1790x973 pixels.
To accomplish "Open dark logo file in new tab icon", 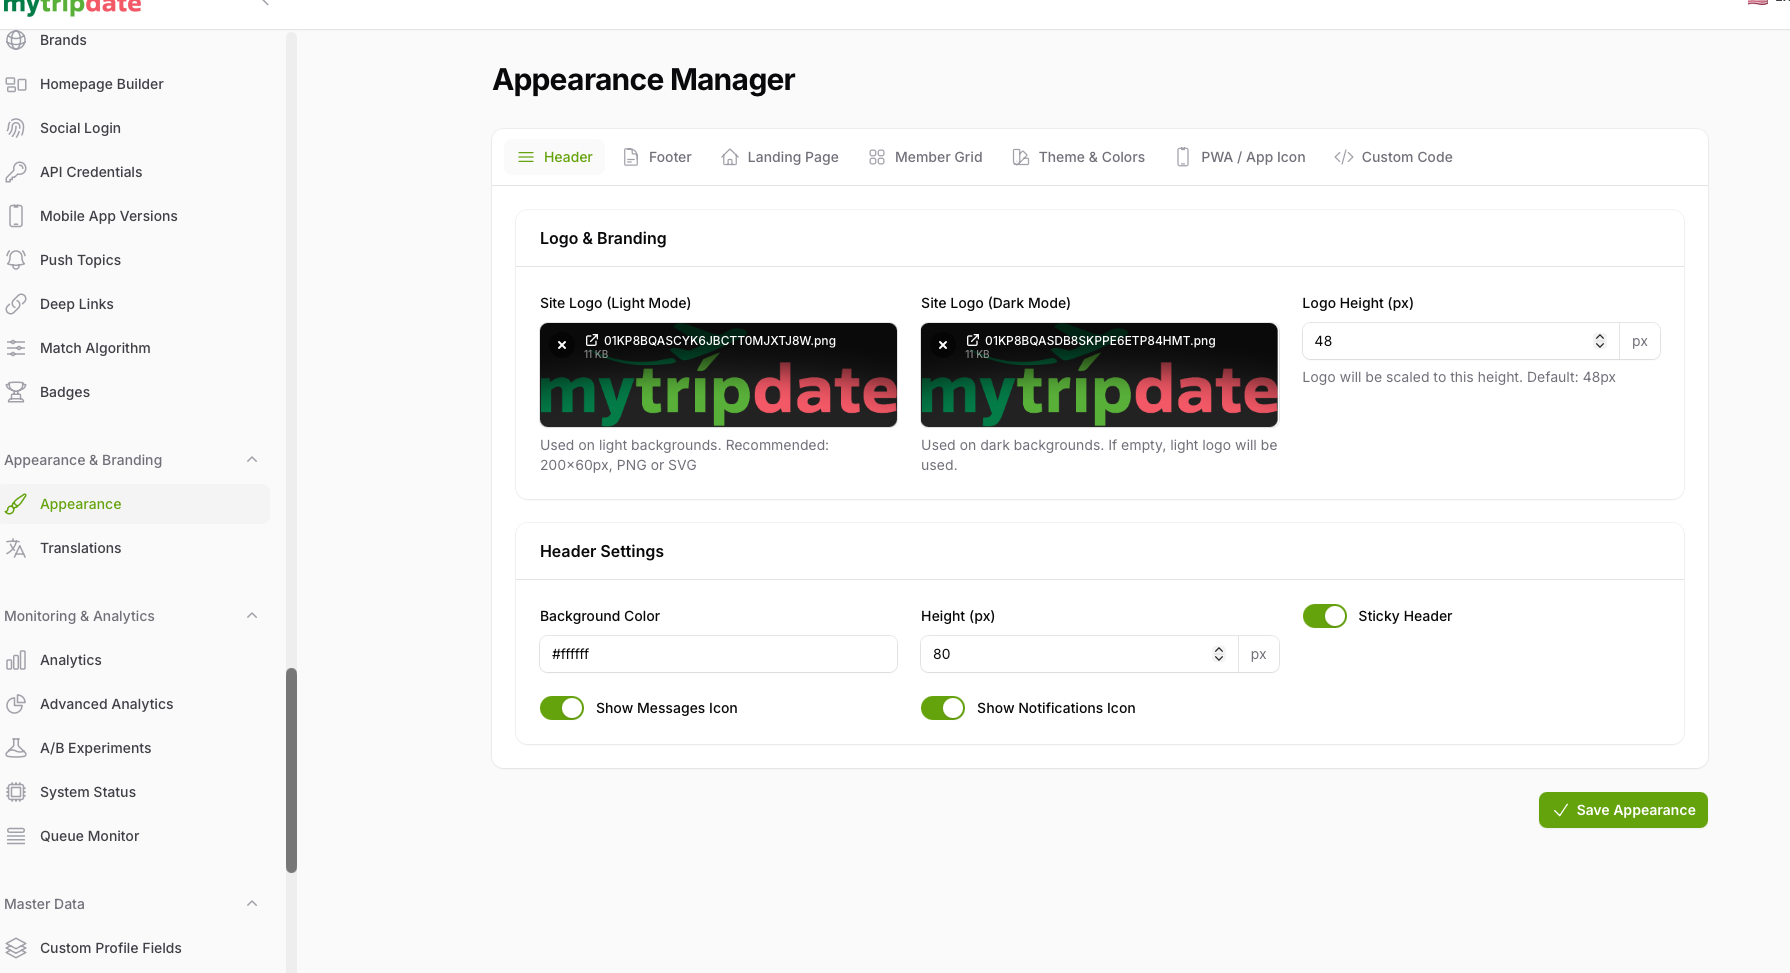I will point(973,340).
